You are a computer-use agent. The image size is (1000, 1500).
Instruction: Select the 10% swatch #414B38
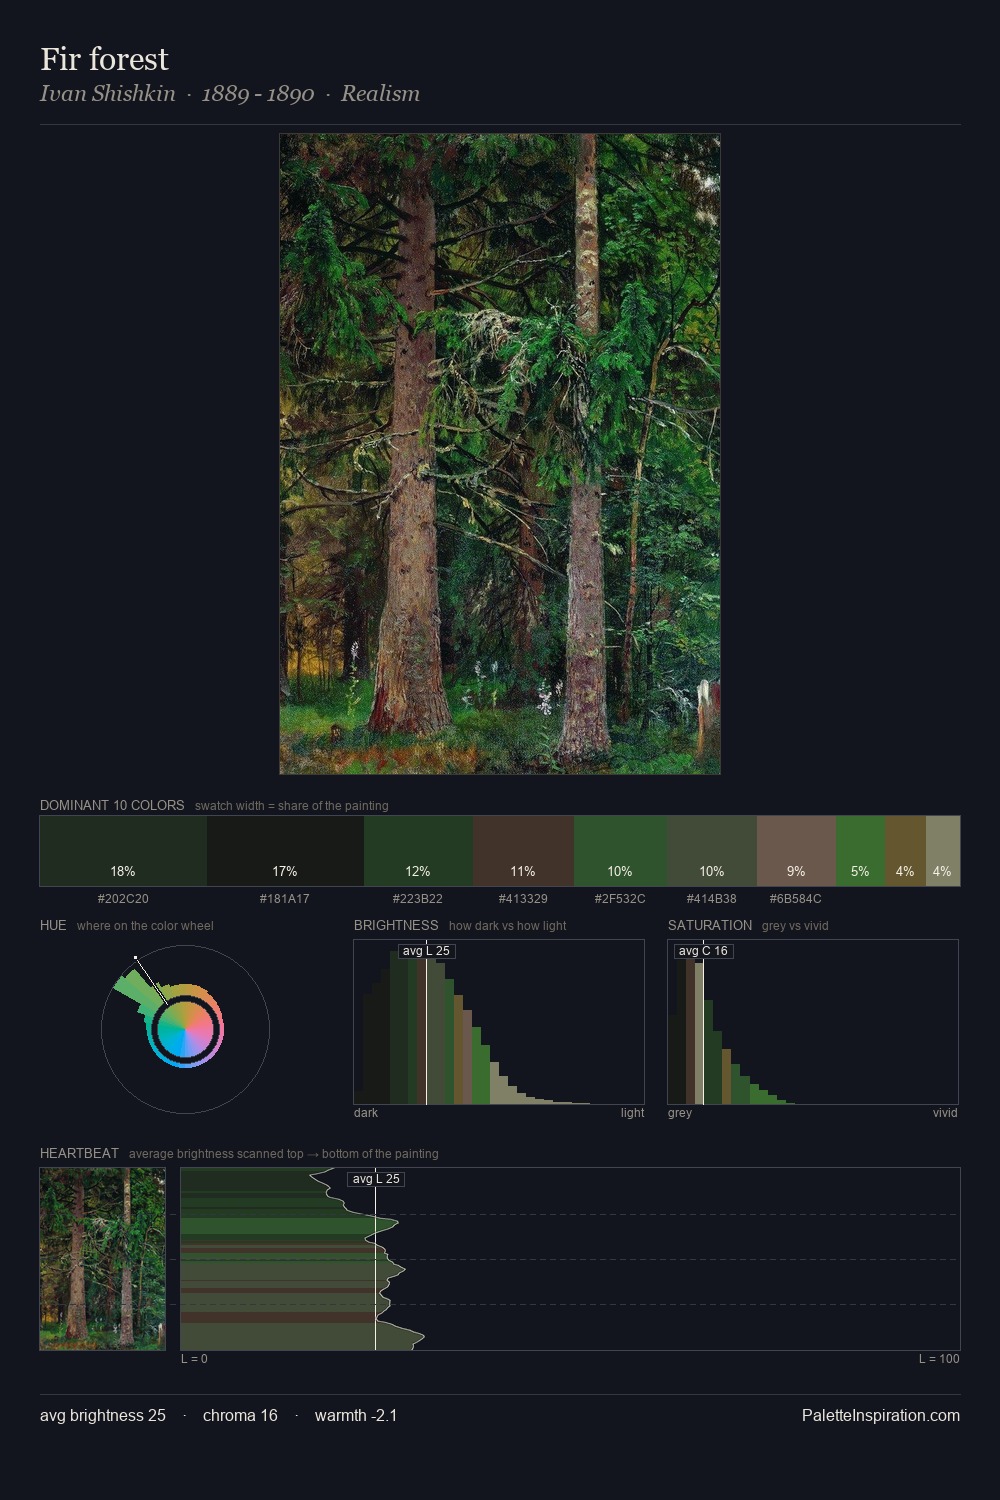(x=712, y=851)
